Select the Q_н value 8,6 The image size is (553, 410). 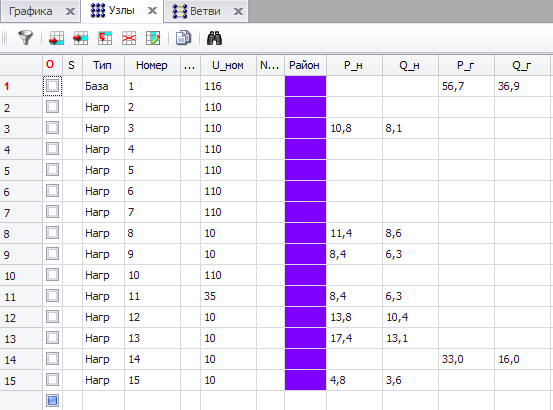(x=410, y=233)
